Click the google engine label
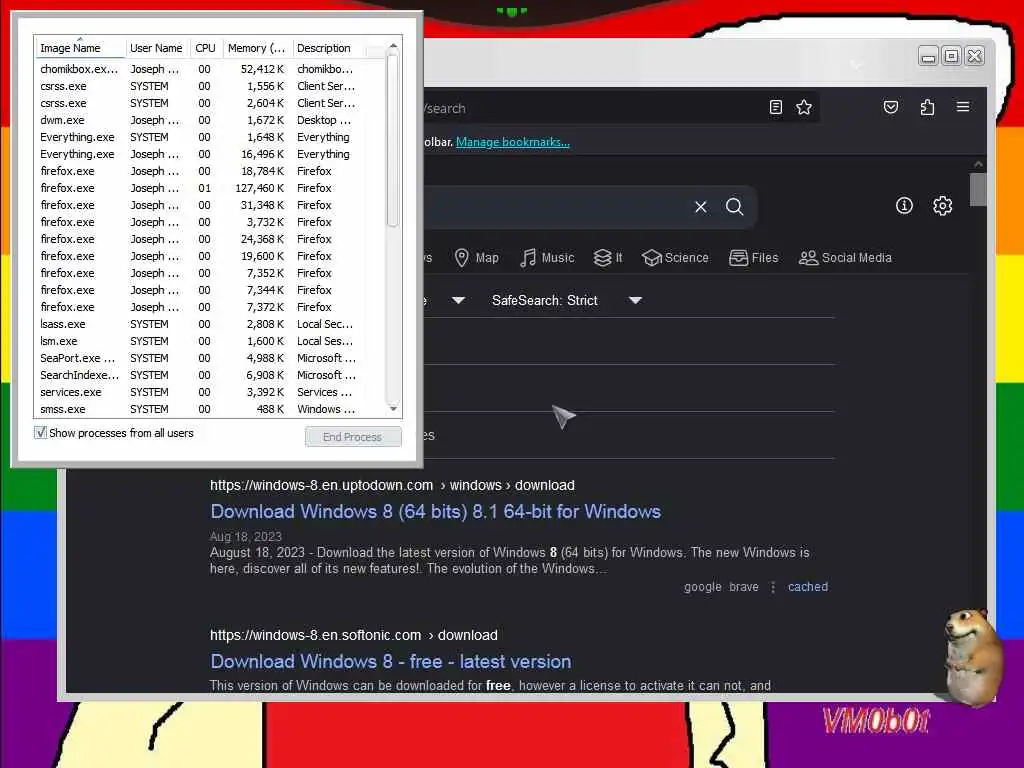The image size is (1024, 768). pyautogui.click(x=703, y=587)
